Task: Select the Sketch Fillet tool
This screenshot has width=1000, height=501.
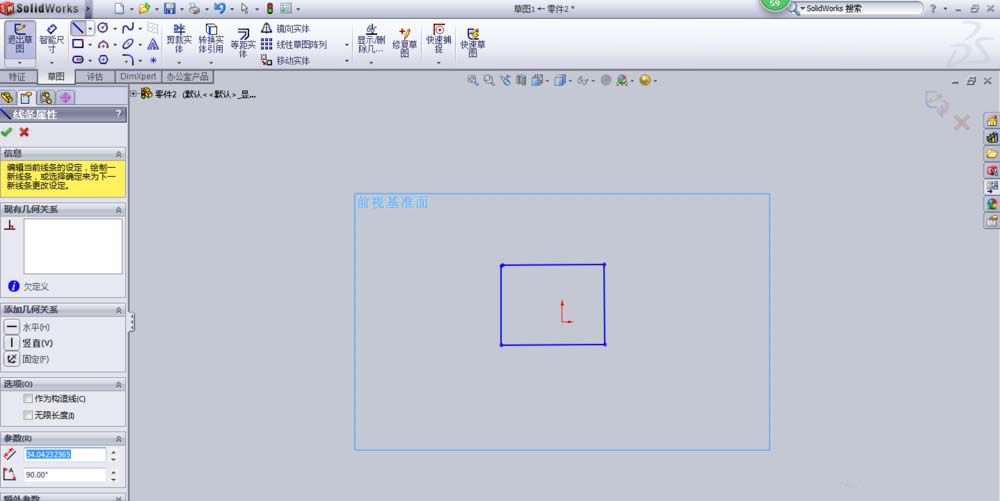Action: pyautogui.click(x=128, y=60)
